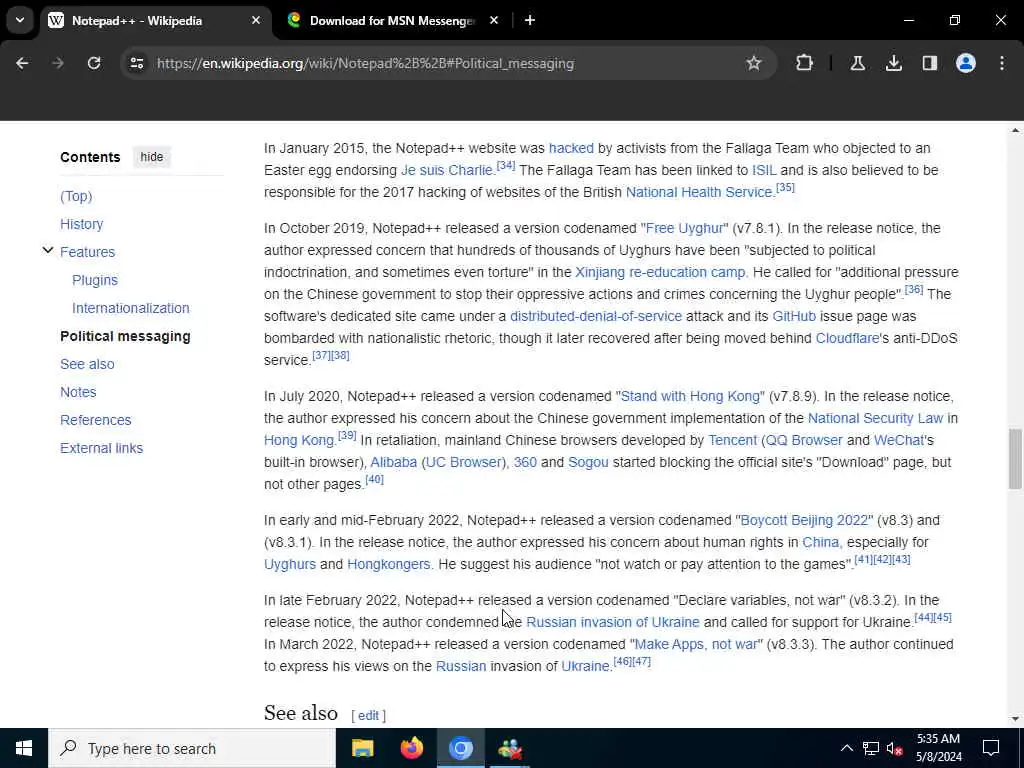This screenshot has height=768, width=1024.
Task: Open the muted volume tray icon
Action: 894,748
